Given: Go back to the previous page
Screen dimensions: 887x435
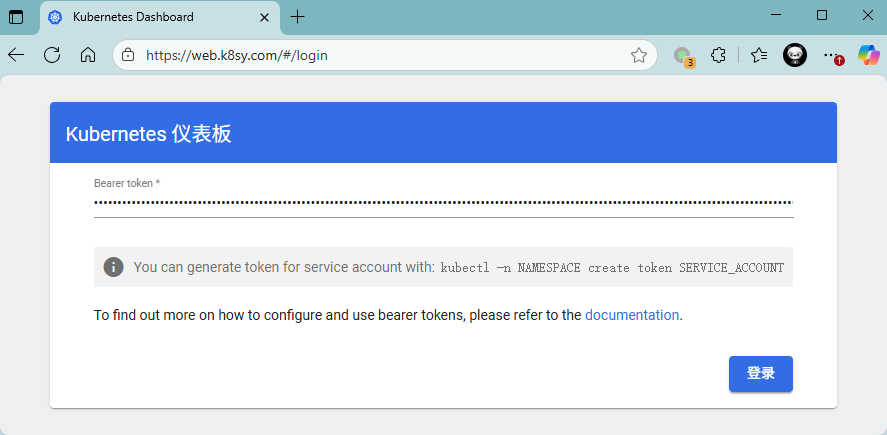Looking at the screenshot, I should click(17, 56).
